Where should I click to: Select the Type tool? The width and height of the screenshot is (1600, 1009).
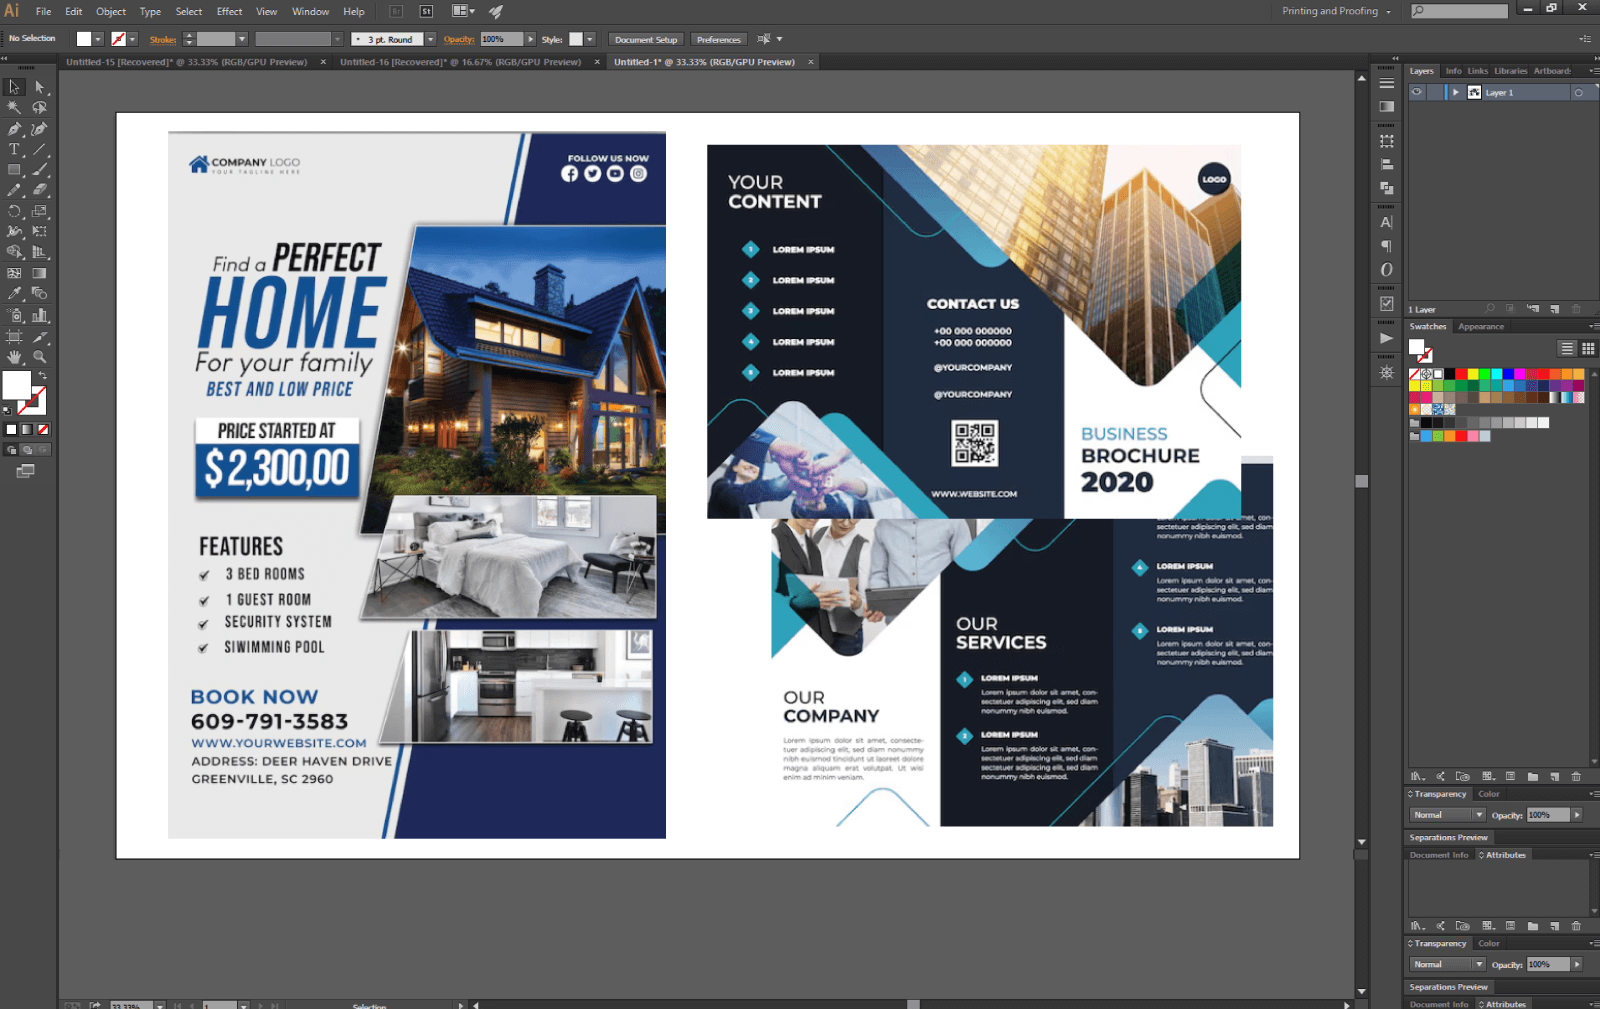tap(14, 150)
